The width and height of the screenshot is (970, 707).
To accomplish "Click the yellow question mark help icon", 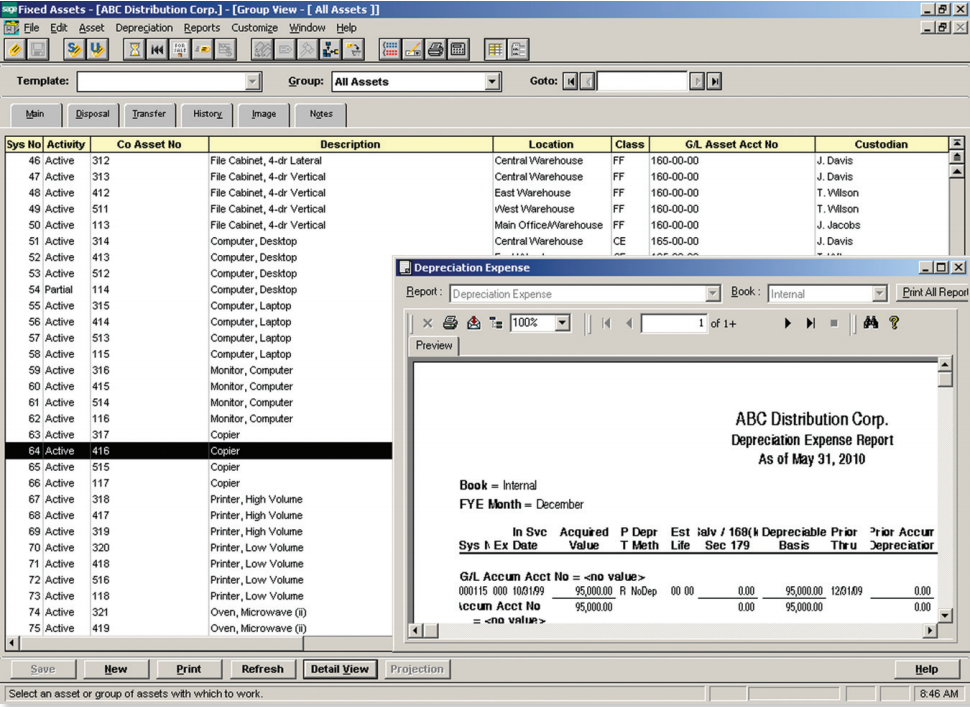I will 894,322.
